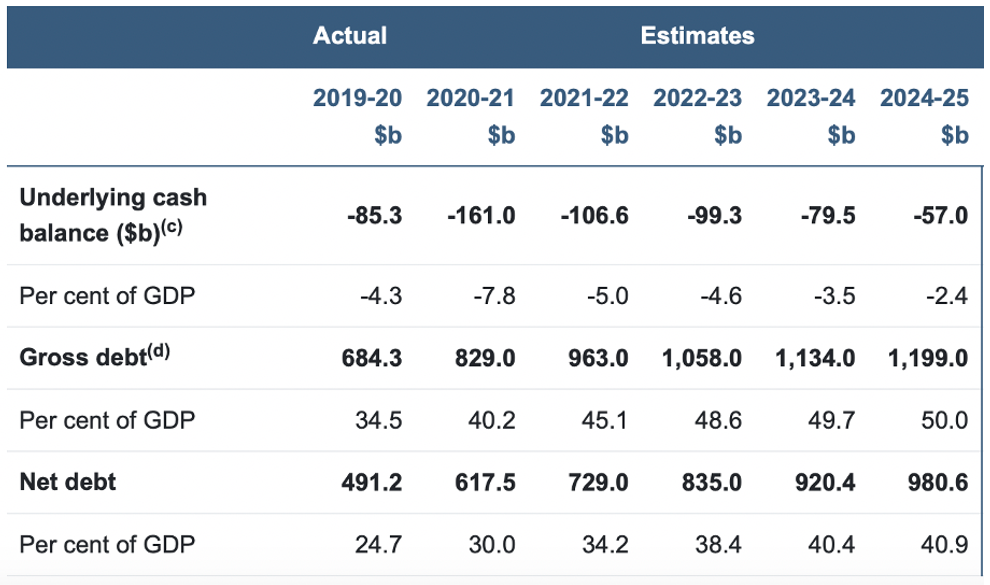Select the 980.6 net debt cell

(x=938, y=483)
